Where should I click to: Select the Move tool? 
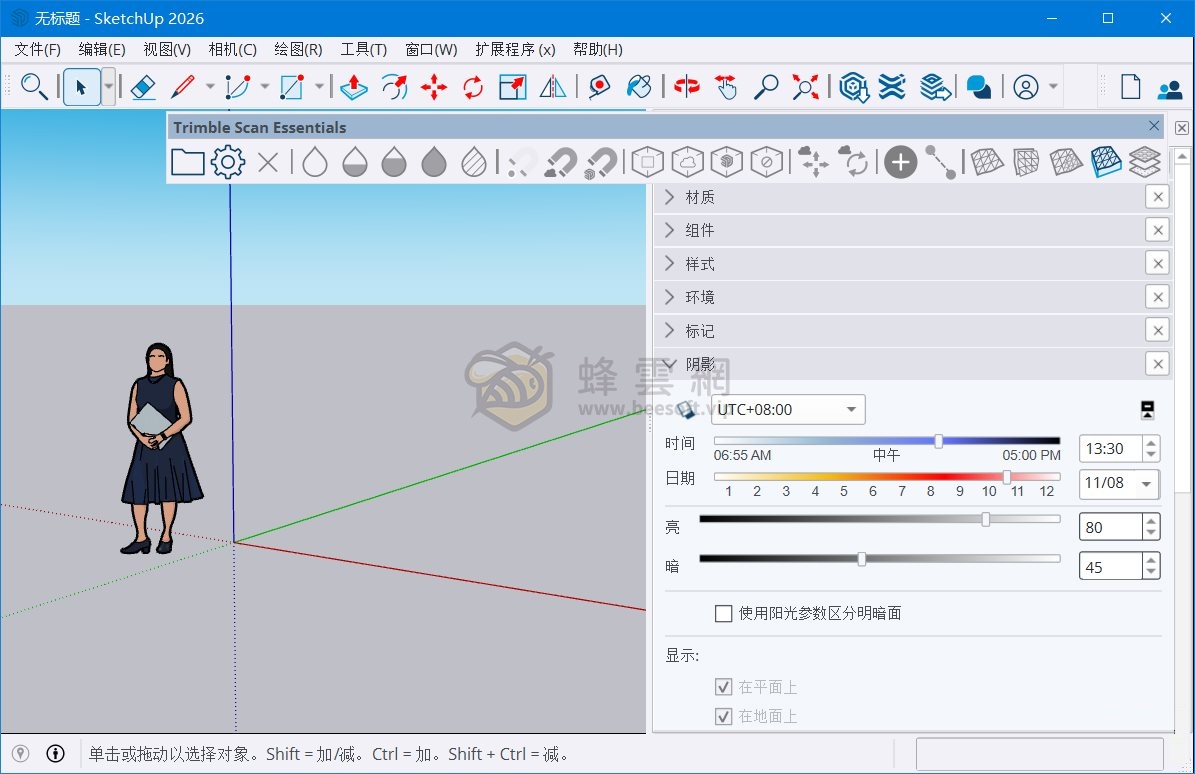434,87
